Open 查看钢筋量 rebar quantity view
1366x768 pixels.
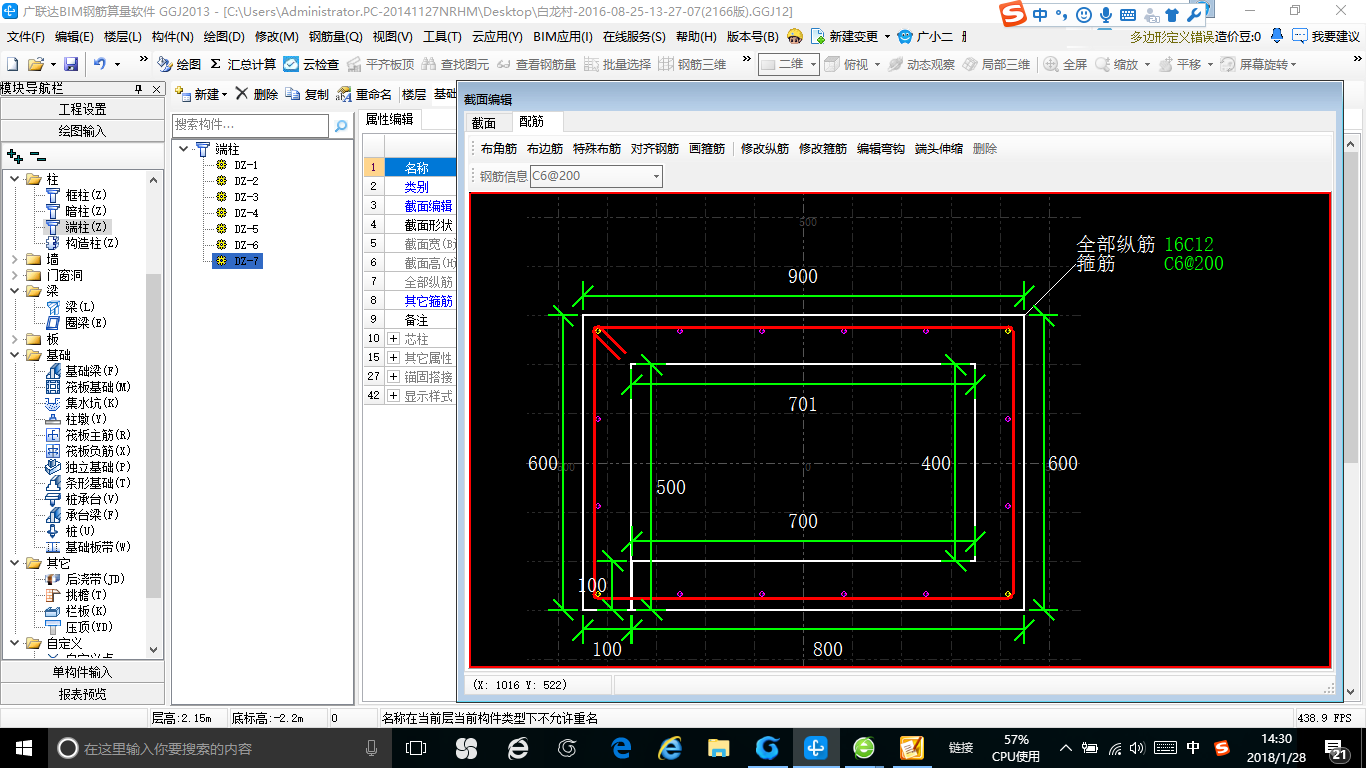click(537, 64)
